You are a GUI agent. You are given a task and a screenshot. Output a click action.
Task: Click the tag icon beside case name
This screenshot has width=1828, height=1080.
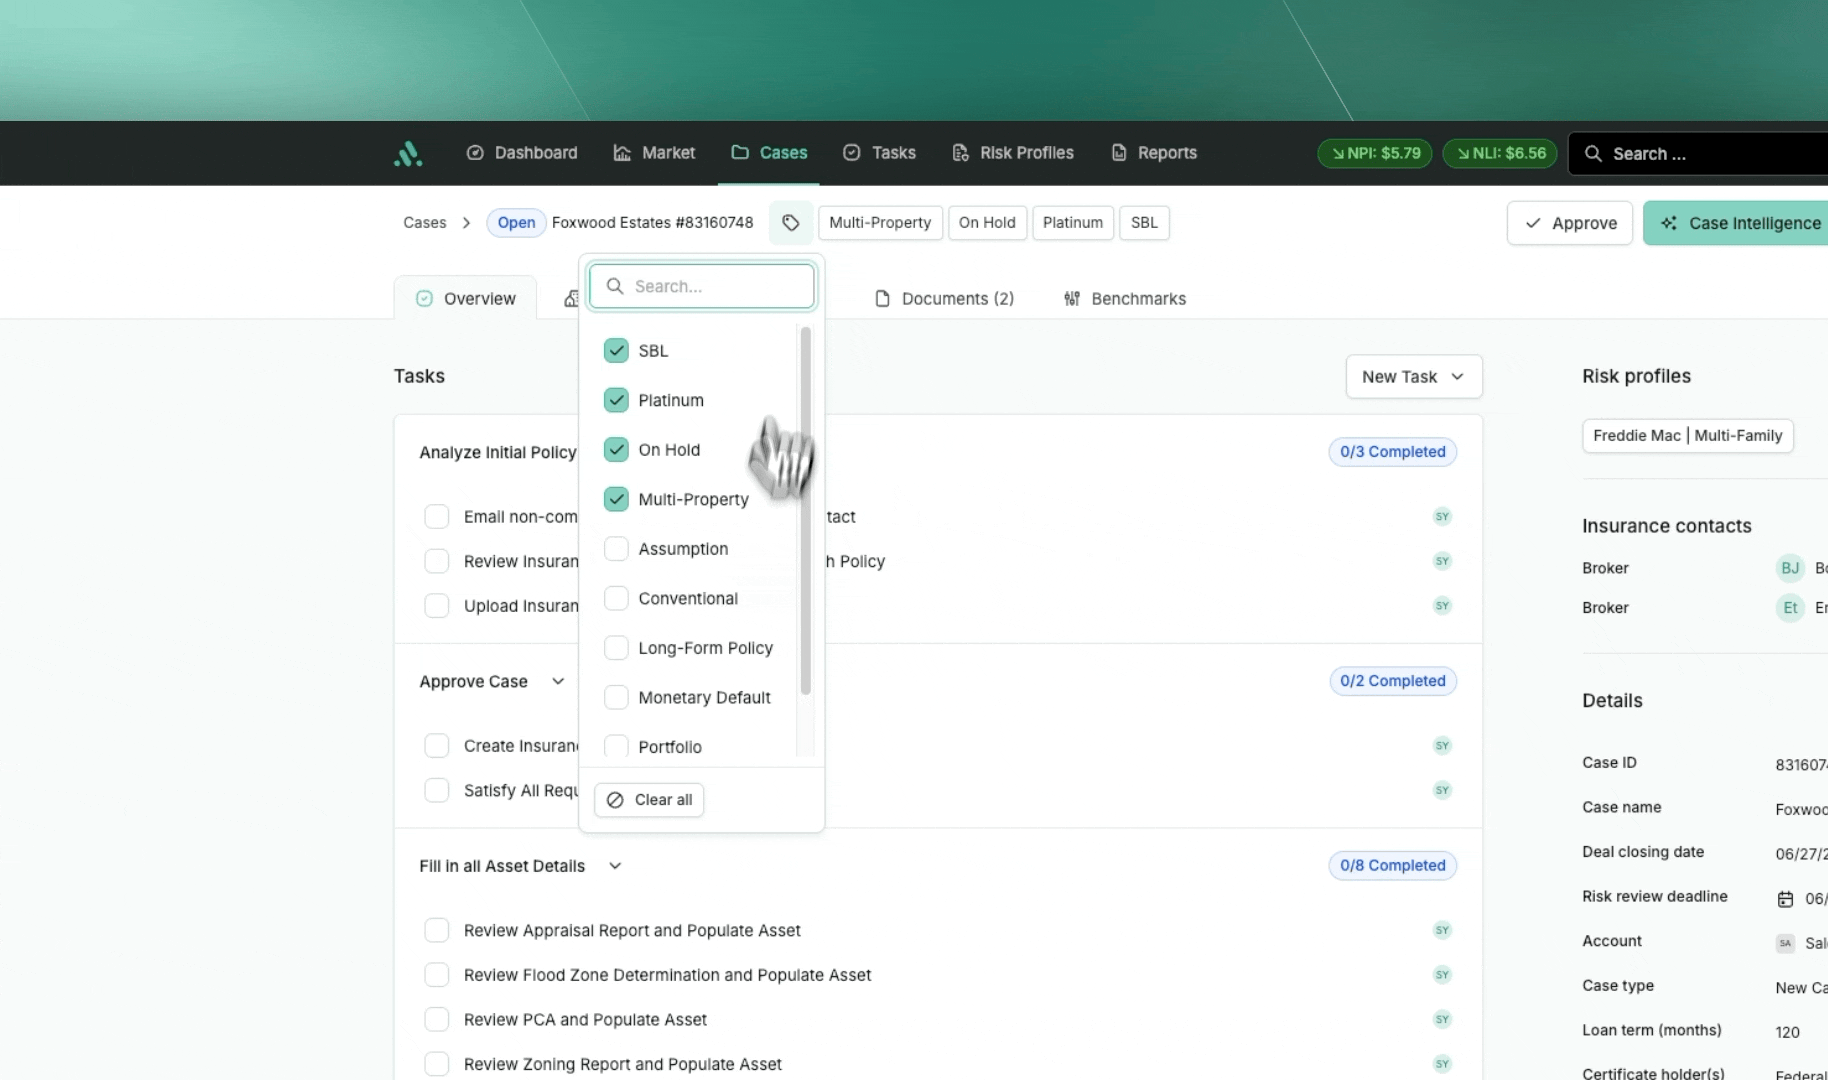click(790, 223)
